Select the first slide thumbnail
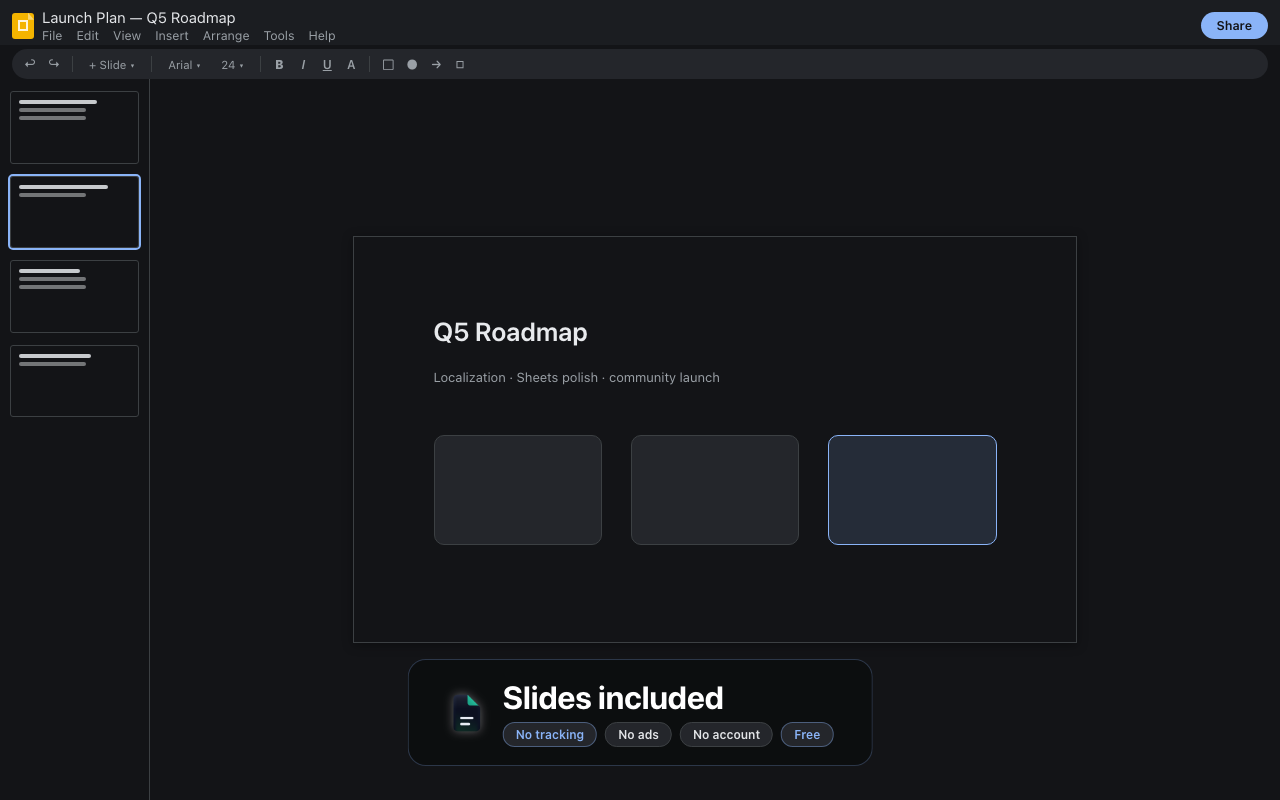The height and width of the screenshot is (800, 1280). (x=75, y=127)
